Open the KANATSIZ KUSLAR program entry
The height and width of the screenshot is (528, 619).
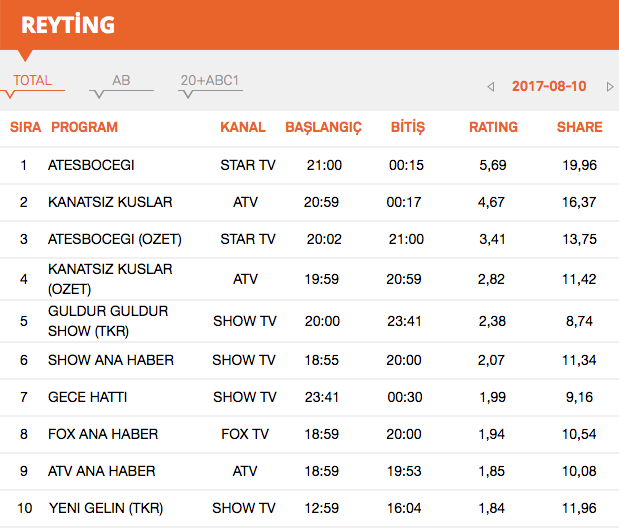click(x=110, y=202)
